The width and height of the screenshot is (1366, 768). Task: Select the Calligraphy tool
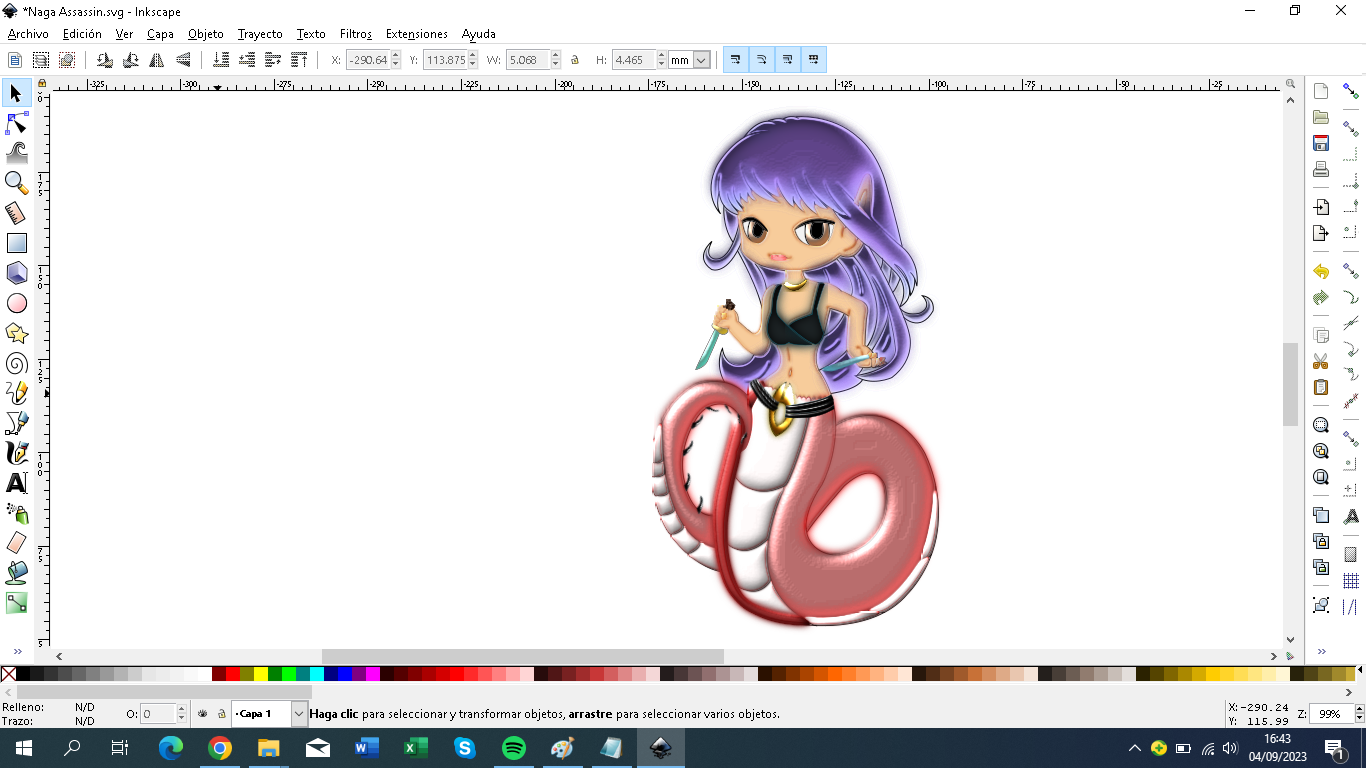point(16,453)
